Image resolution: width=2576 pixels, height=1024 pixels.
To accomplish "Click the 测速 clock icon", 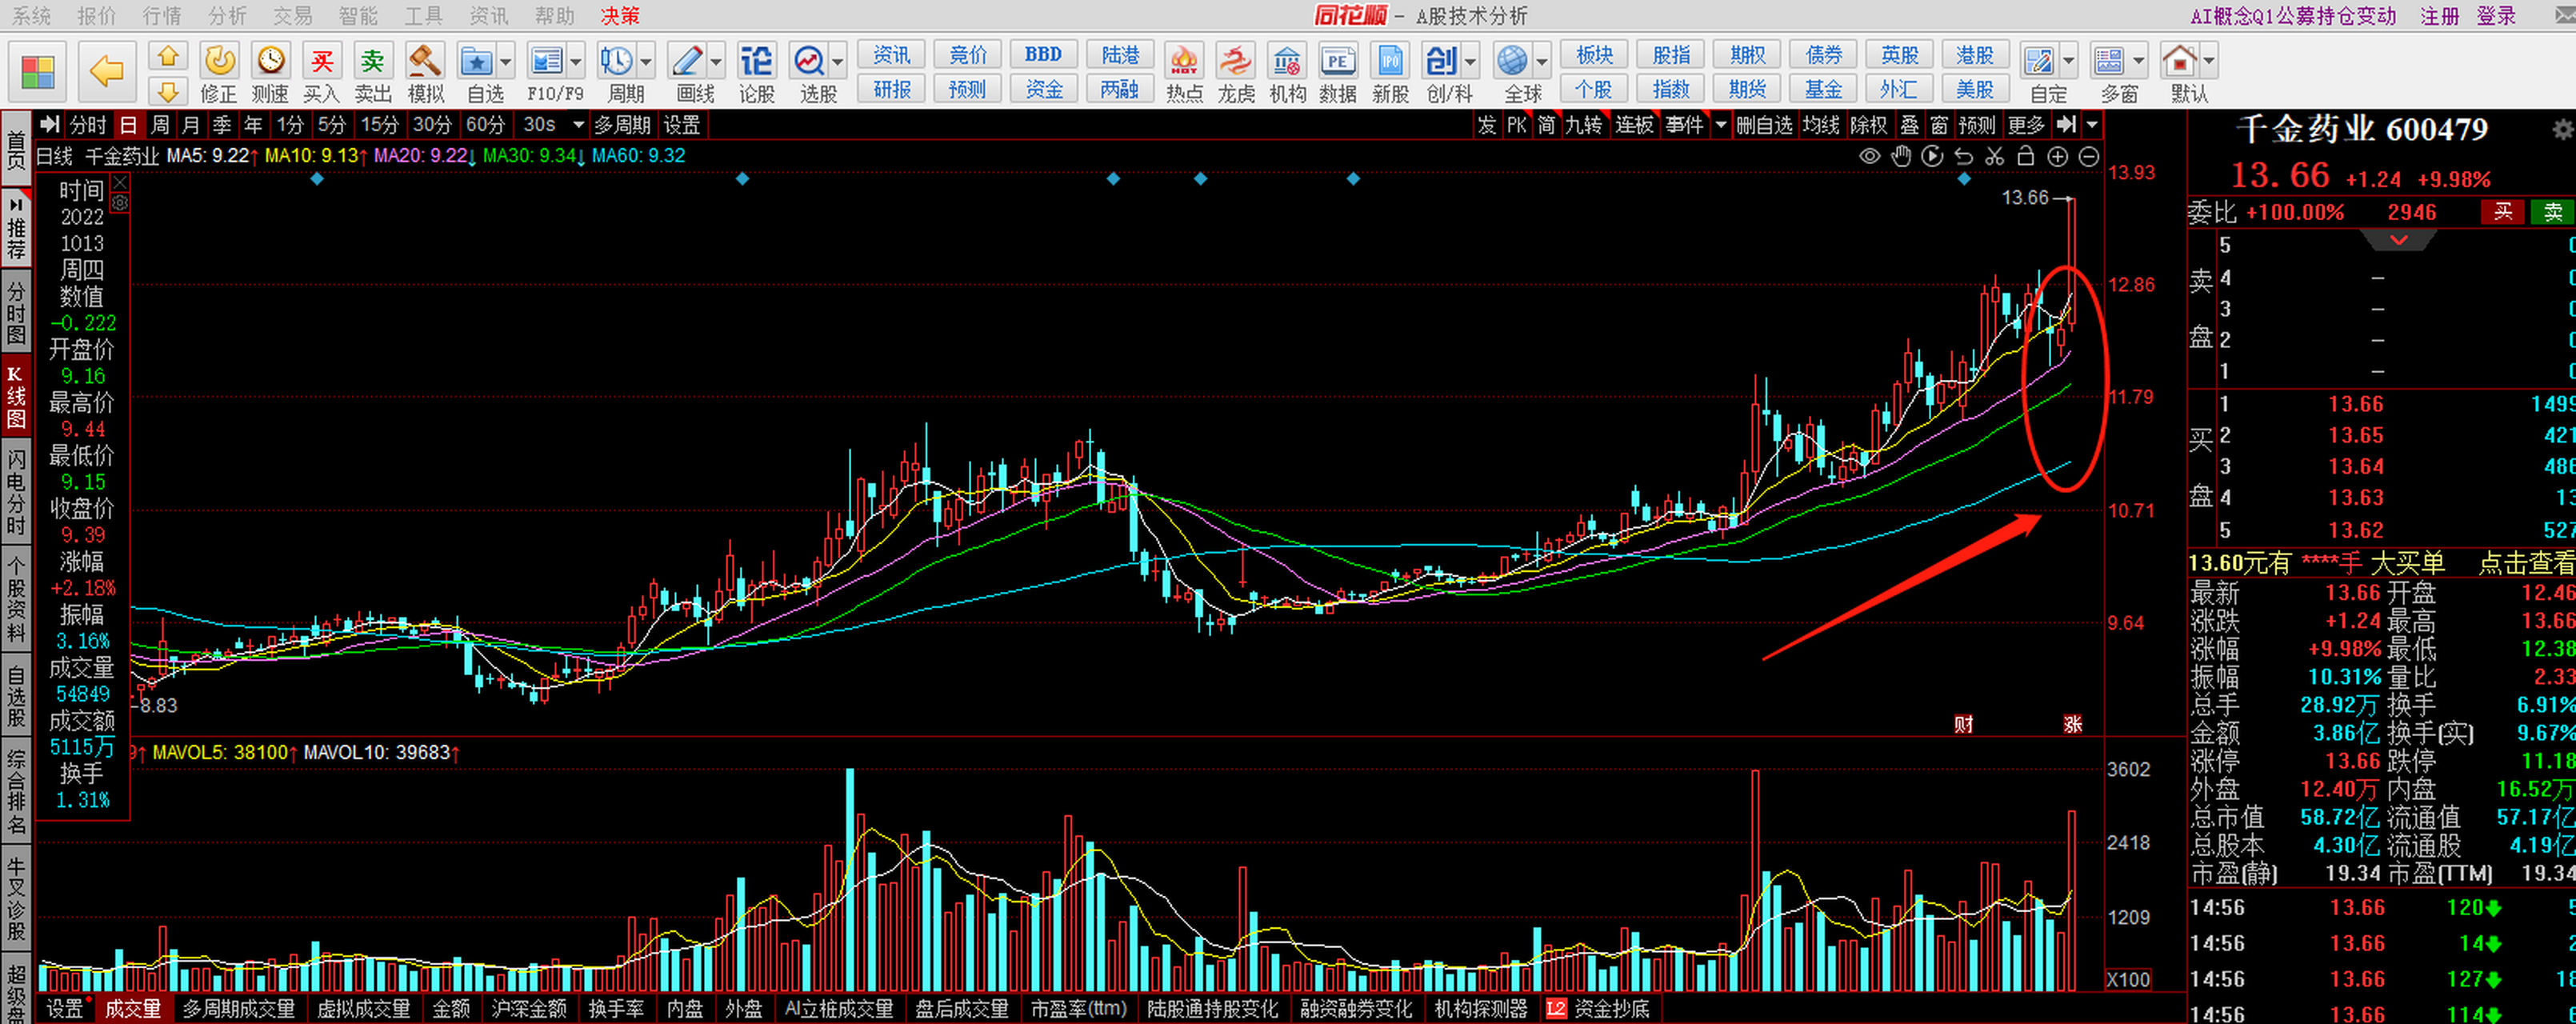I will pos(270,61).
